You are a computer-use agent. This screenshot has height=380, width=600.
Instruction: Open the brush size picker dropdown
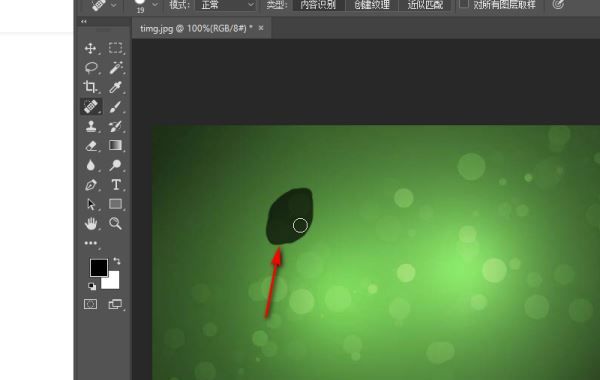155,5
